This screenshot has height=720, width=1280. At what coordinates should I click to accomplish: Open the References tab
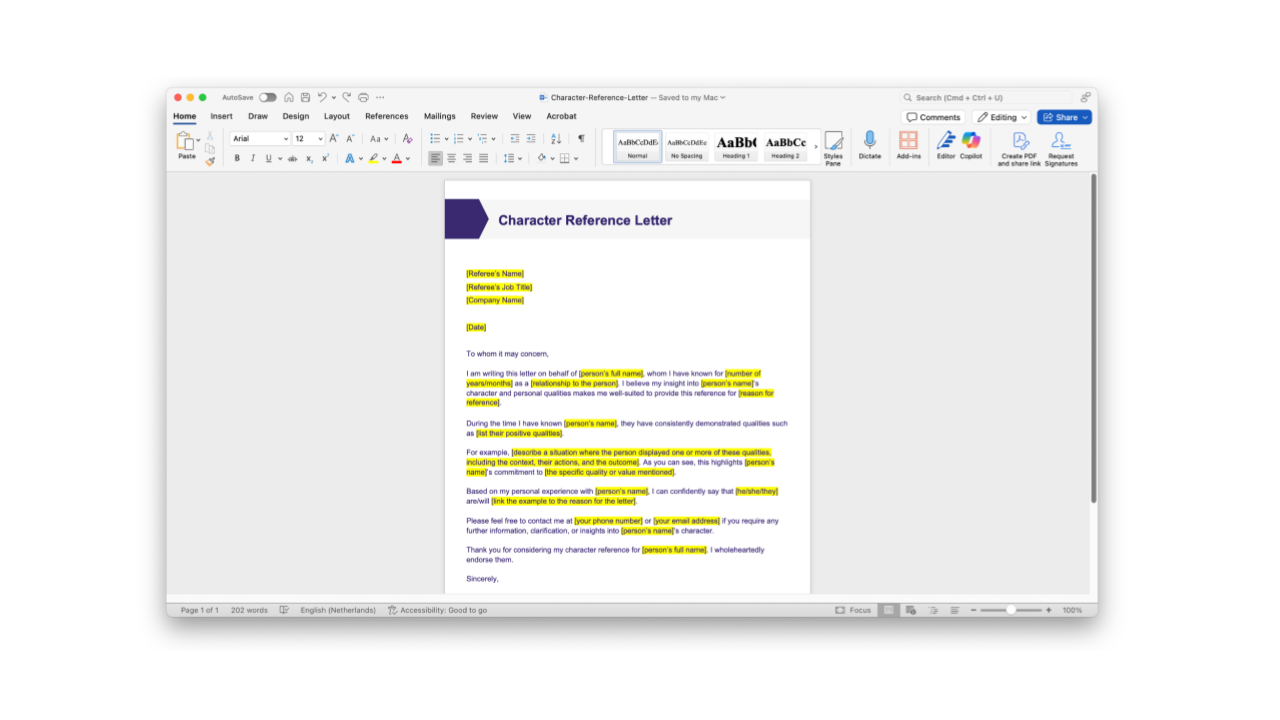click(387, 116)
